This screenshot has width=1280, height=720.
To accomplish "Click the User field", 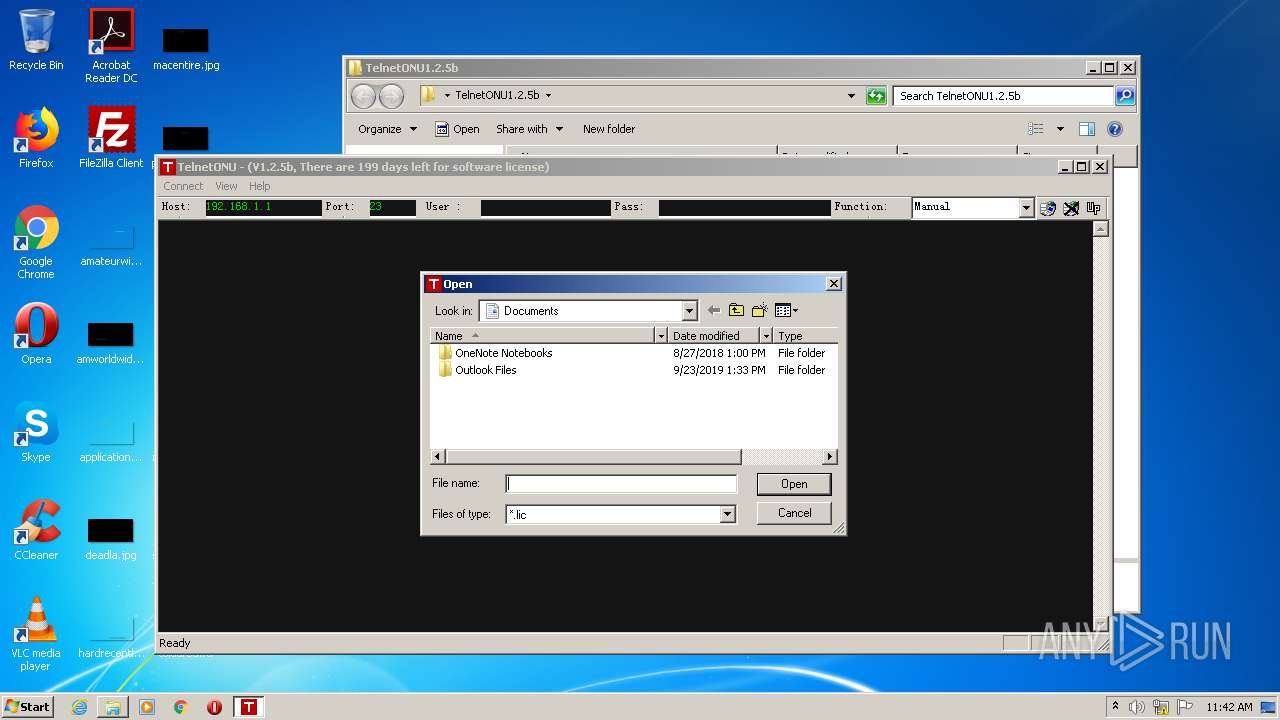I will (545, 207).
